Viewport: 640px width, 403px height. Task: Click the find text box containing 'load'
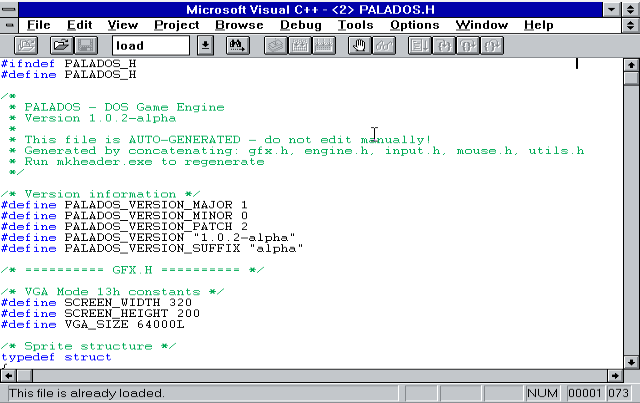point(151,45)
